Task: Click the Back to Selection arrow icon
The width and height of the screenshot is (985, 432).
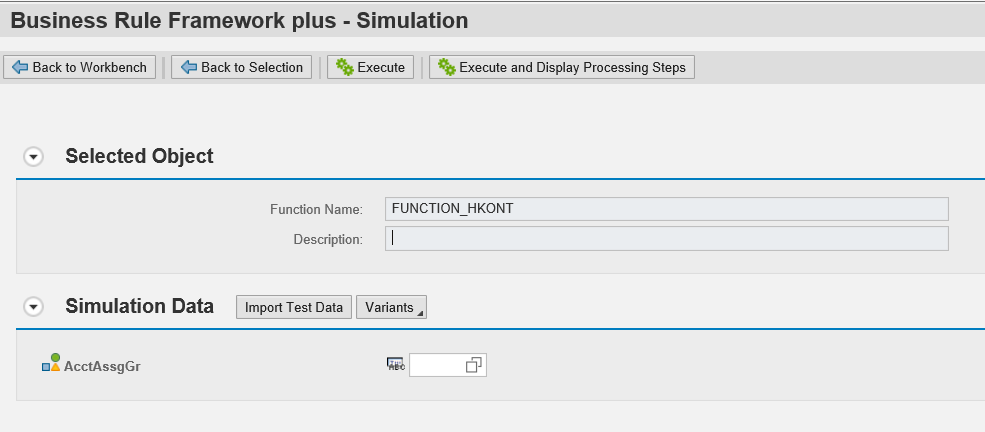Action: (x=187, y=67)
